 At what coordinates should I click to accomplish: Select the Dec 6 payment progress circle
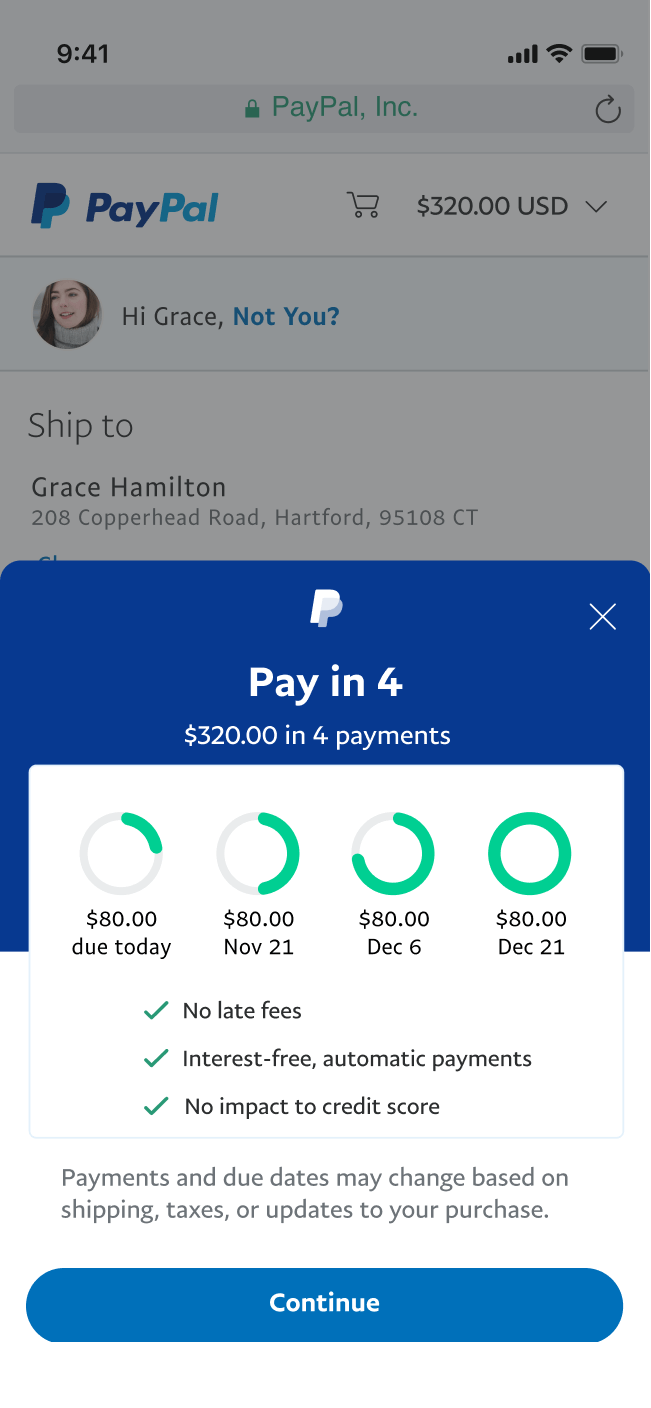pyautogui.click(x=393, y=854)
